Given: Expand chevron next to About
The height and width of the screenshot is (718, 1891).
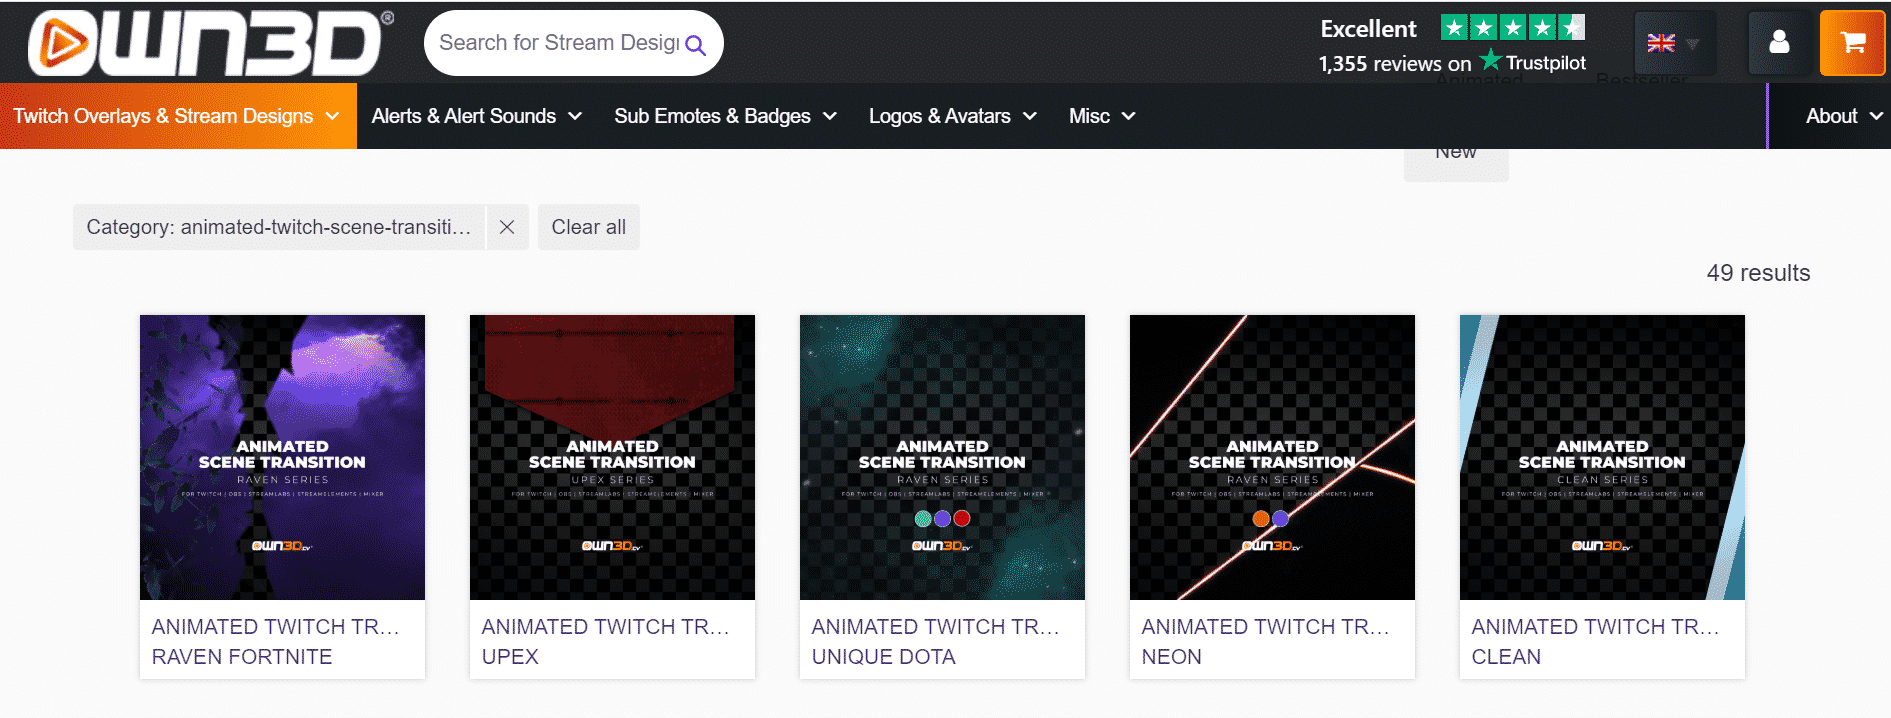Looking at the screenshot, I should [1876, 116].
